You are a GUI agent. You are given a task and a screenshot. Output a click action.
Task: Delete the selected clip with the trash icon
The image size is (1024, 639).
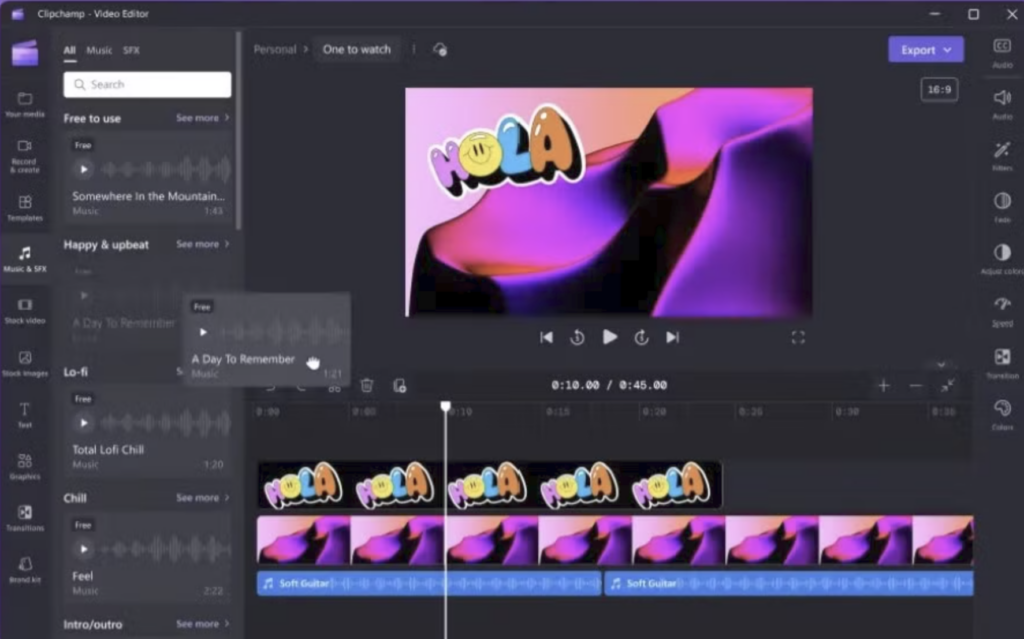(367, 385)
